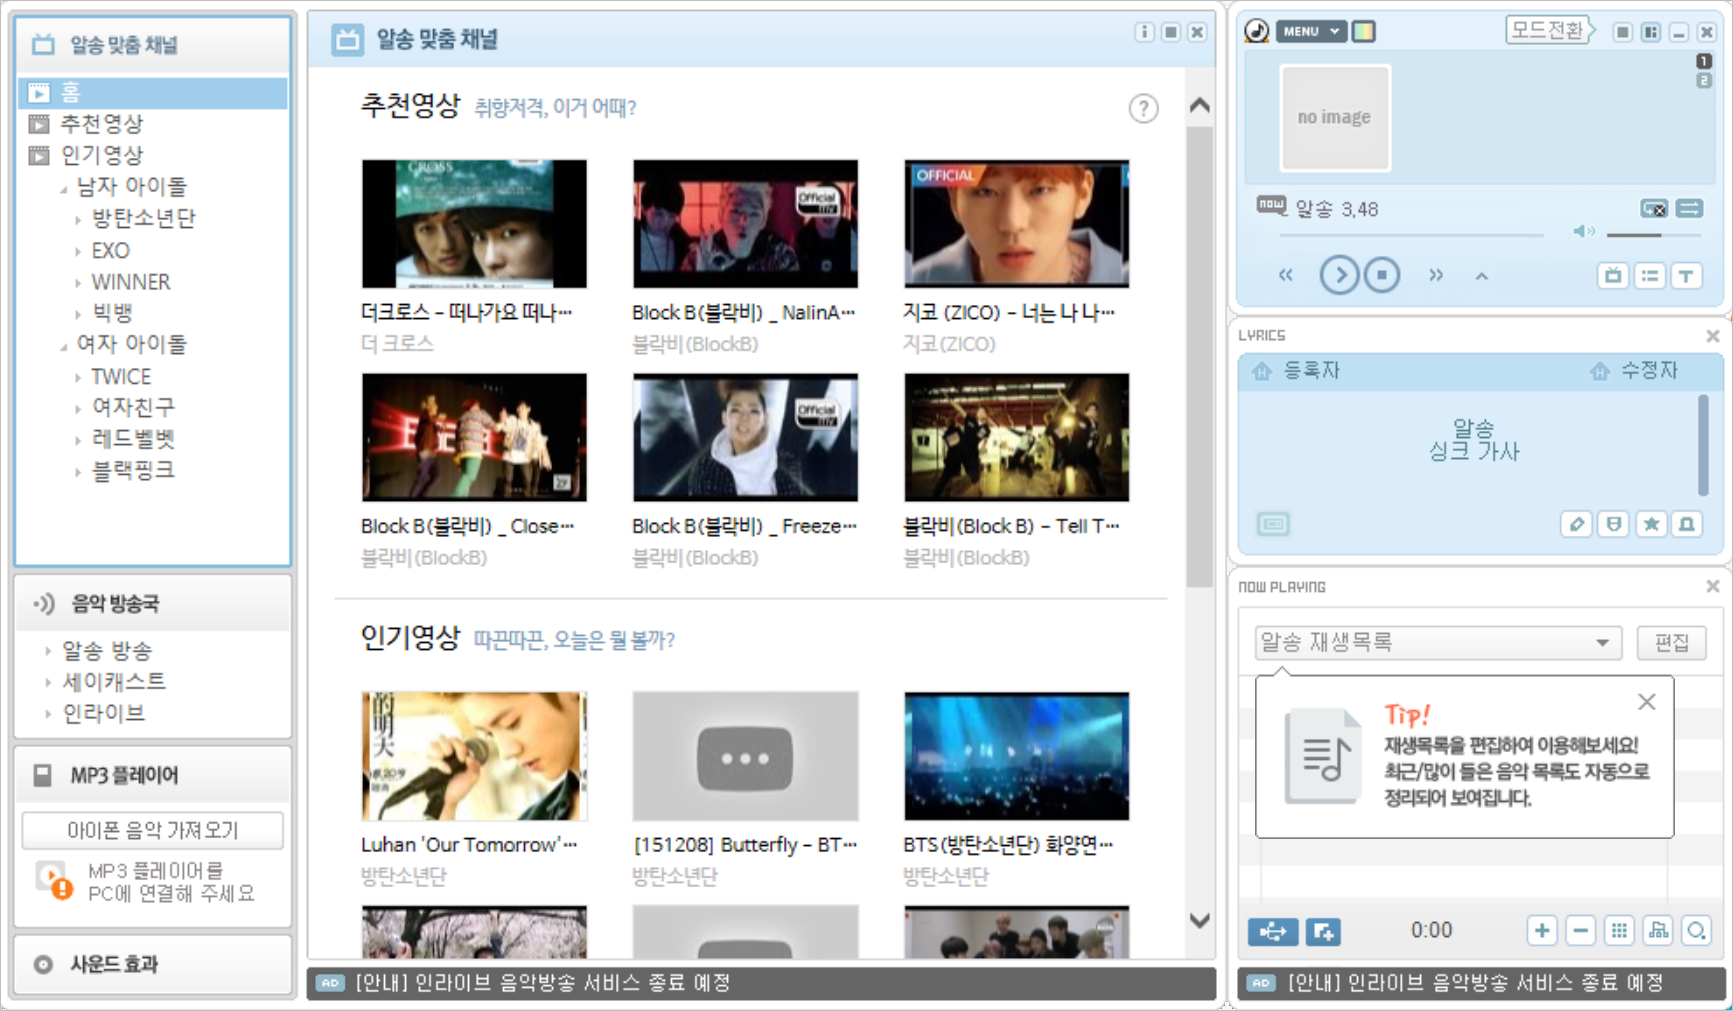Click the bottom 인라이브 notice under the channel panel
The height and width of the screenshot is (1011, 1733).
762,983
